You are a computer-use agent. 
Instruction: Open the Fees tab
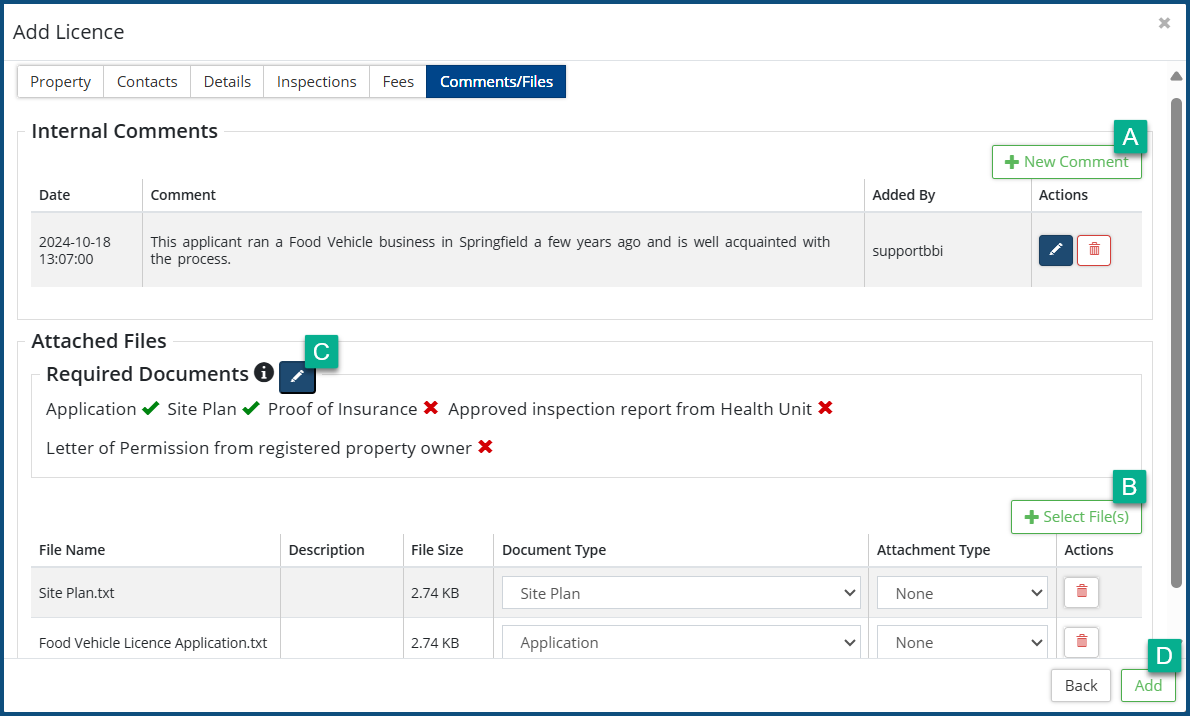pos(398,81)
